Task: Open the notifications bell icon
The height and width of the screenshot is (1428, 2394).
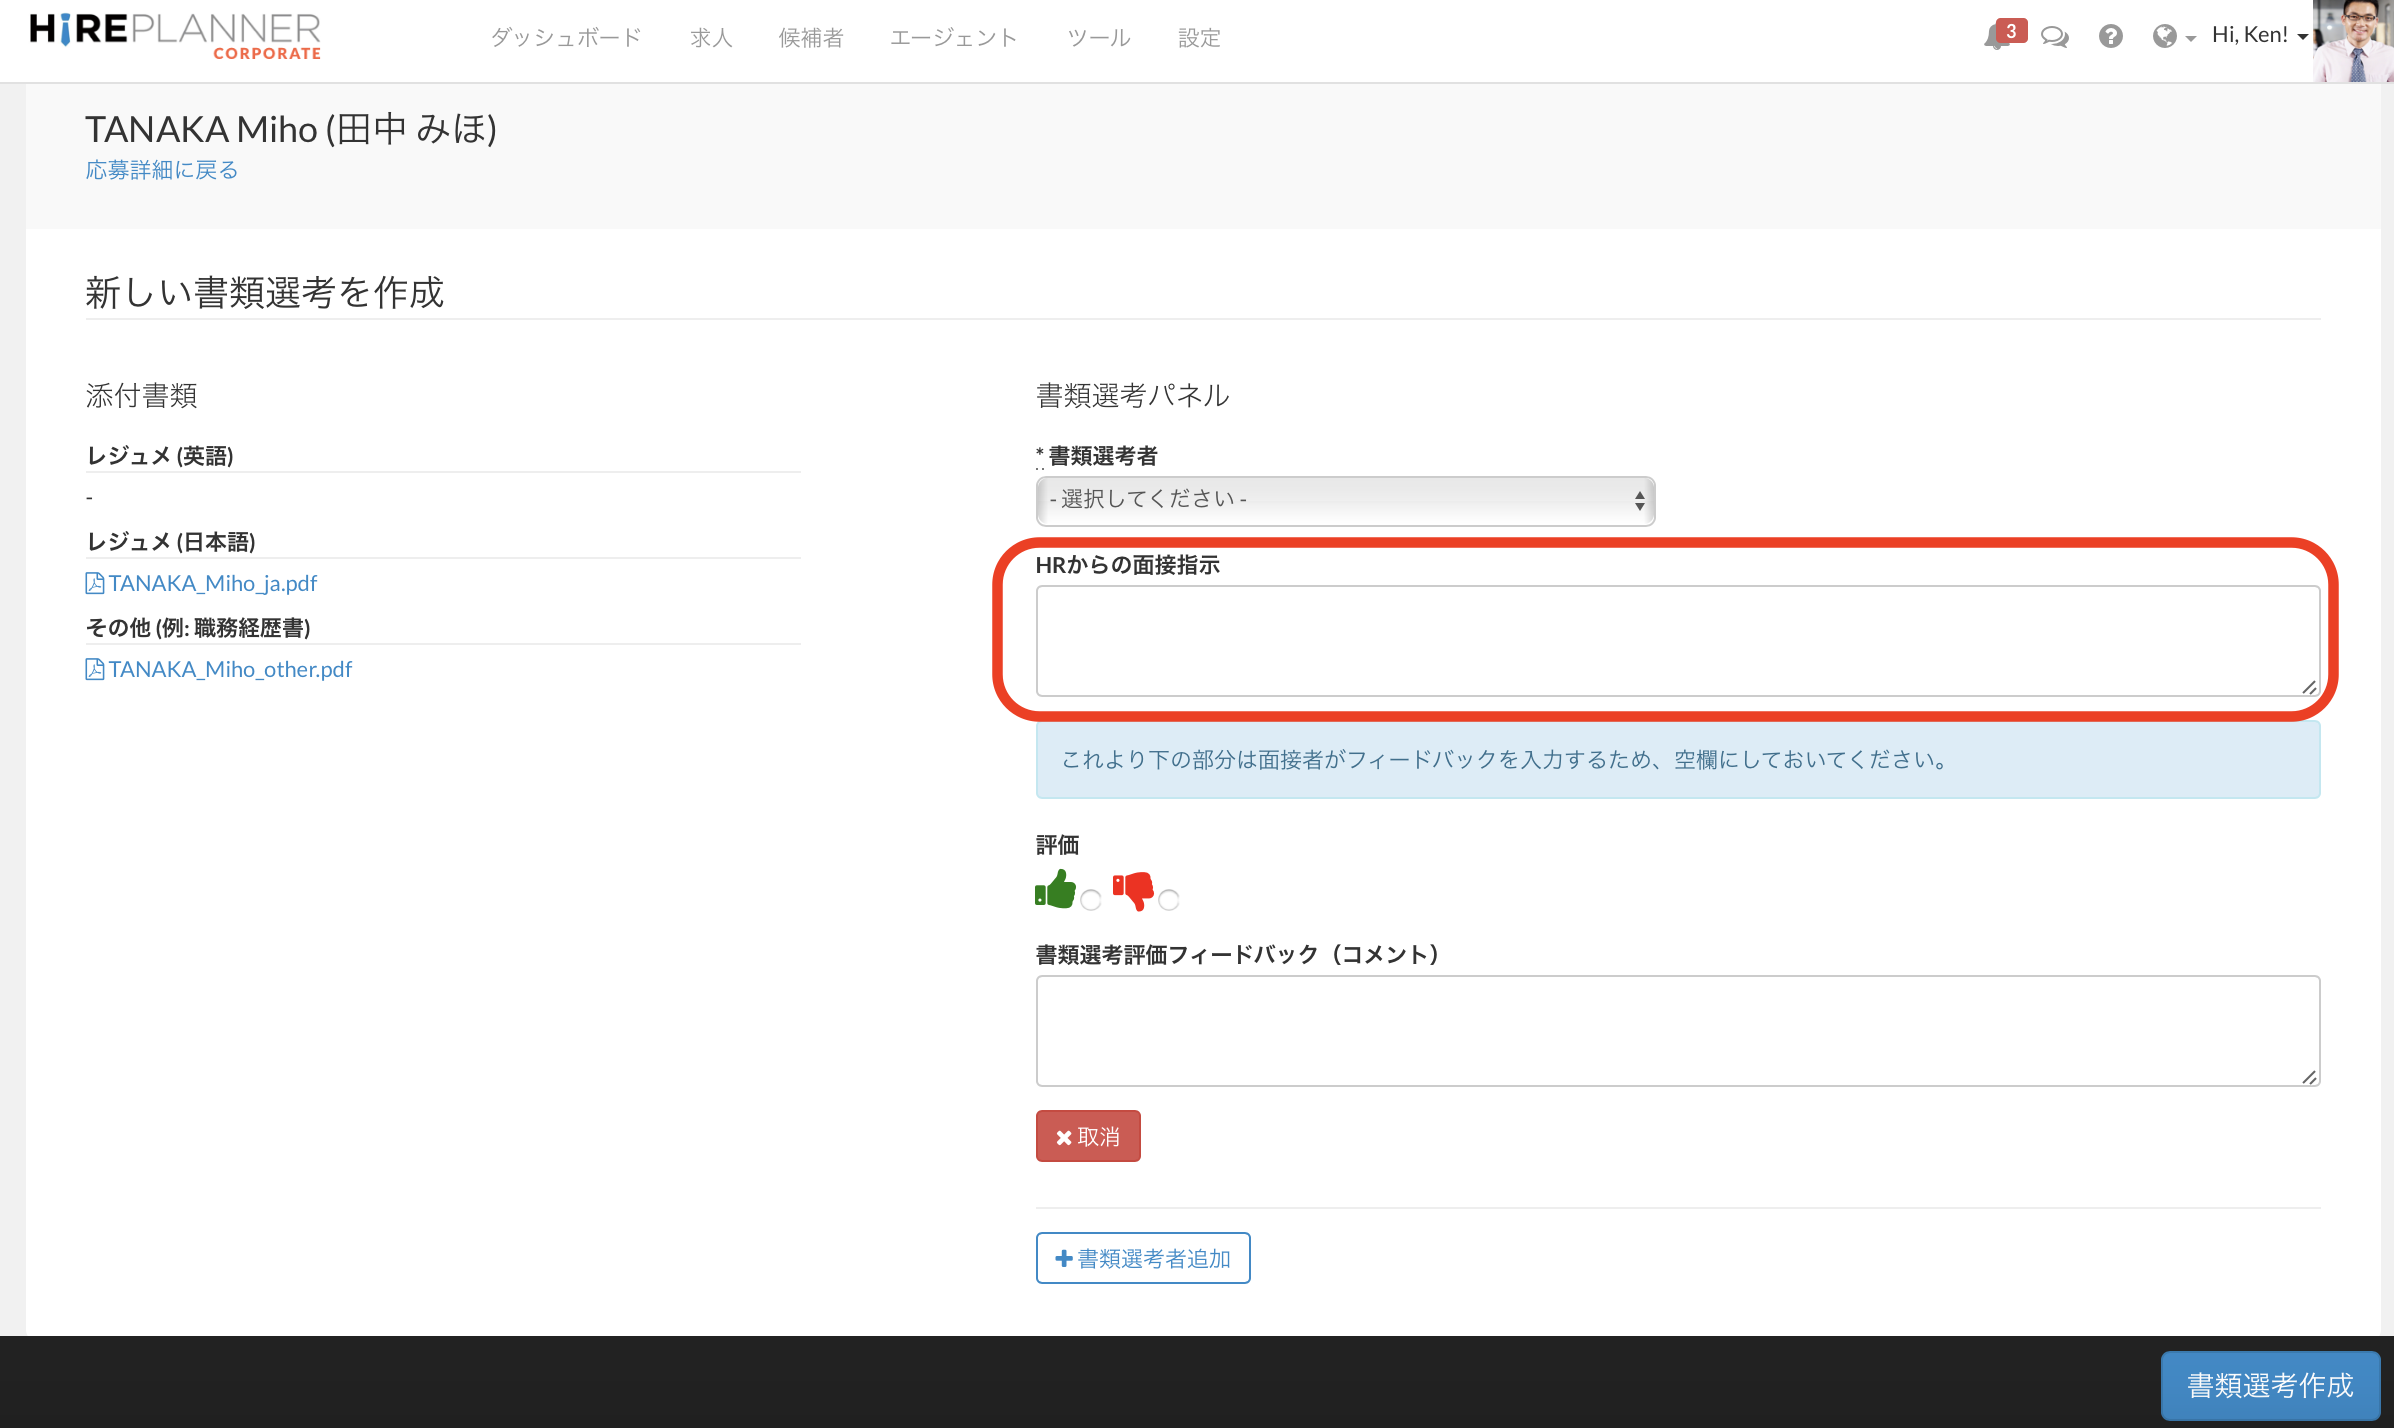Action: 1998,37
